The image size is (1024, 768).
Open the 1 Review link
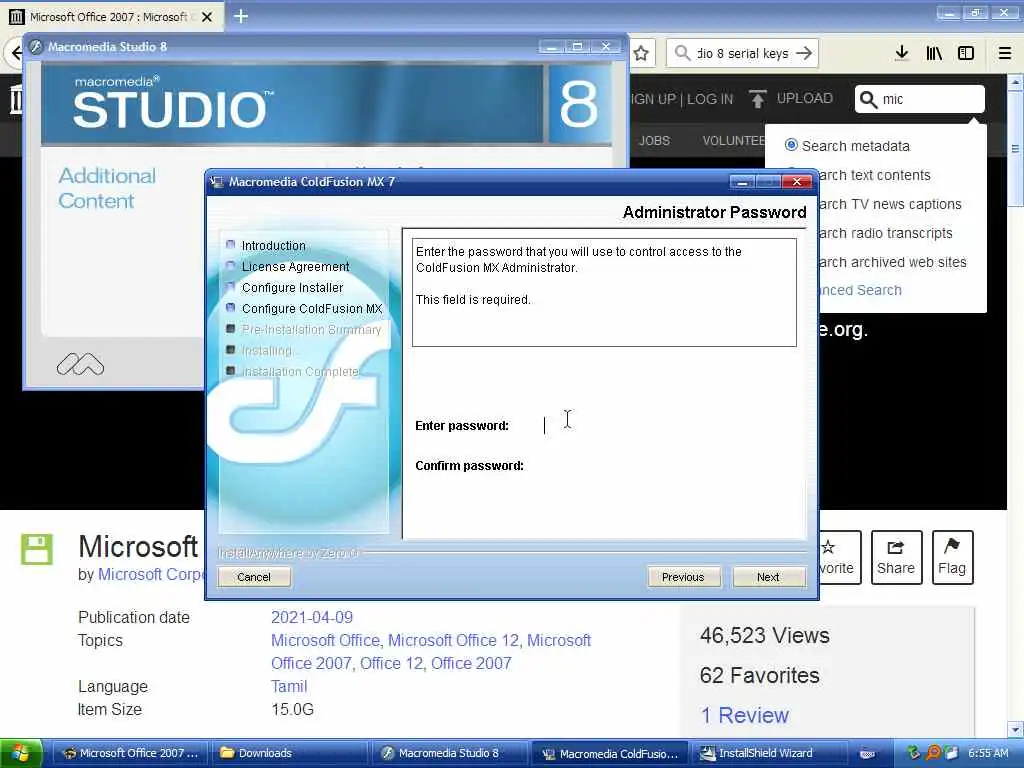(x=744, y=715)
